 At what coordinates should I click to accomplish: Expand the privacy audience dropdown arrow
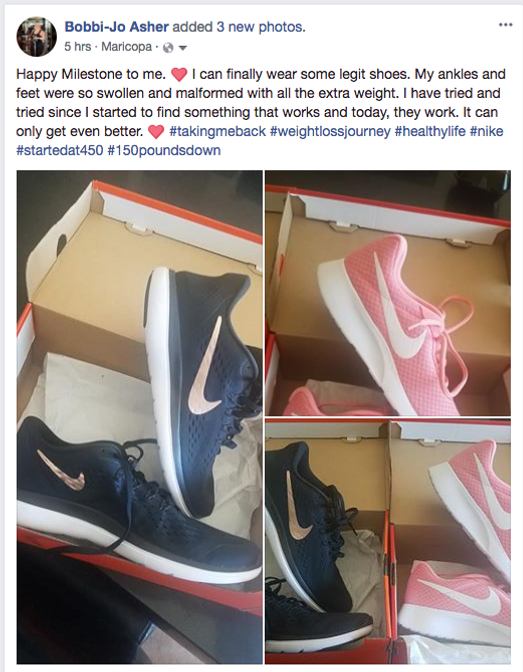coord(182,48)
